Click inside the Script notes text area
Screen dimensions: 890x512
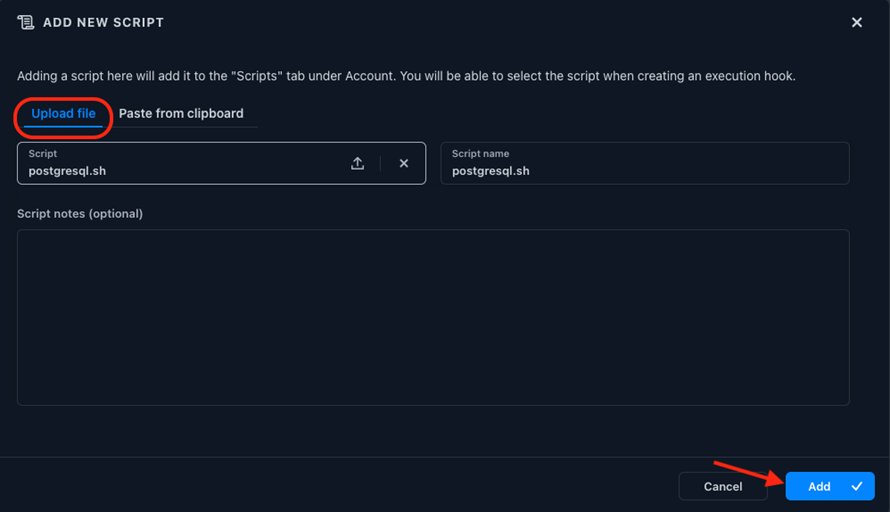(433, 317)
